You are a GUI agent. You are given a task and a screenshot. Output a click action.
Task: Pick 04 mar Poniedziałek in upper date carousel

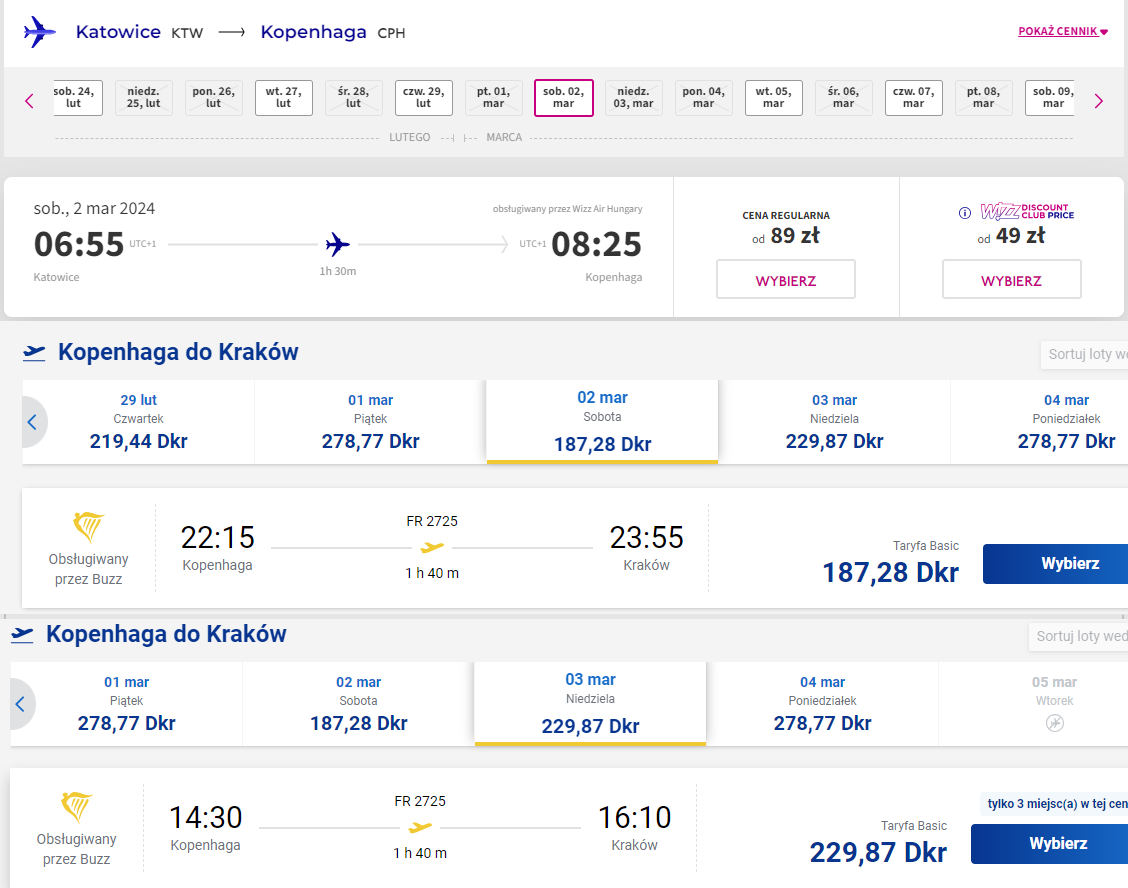[x=1040, y=422]
